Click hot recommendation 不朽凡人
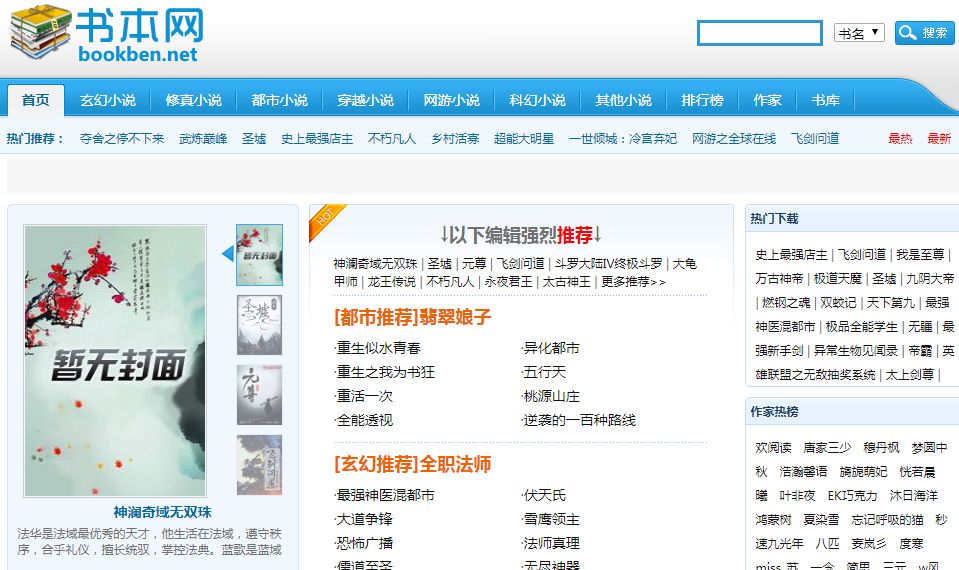This screenshot has height=570, width=959. [x=392, y=139]
